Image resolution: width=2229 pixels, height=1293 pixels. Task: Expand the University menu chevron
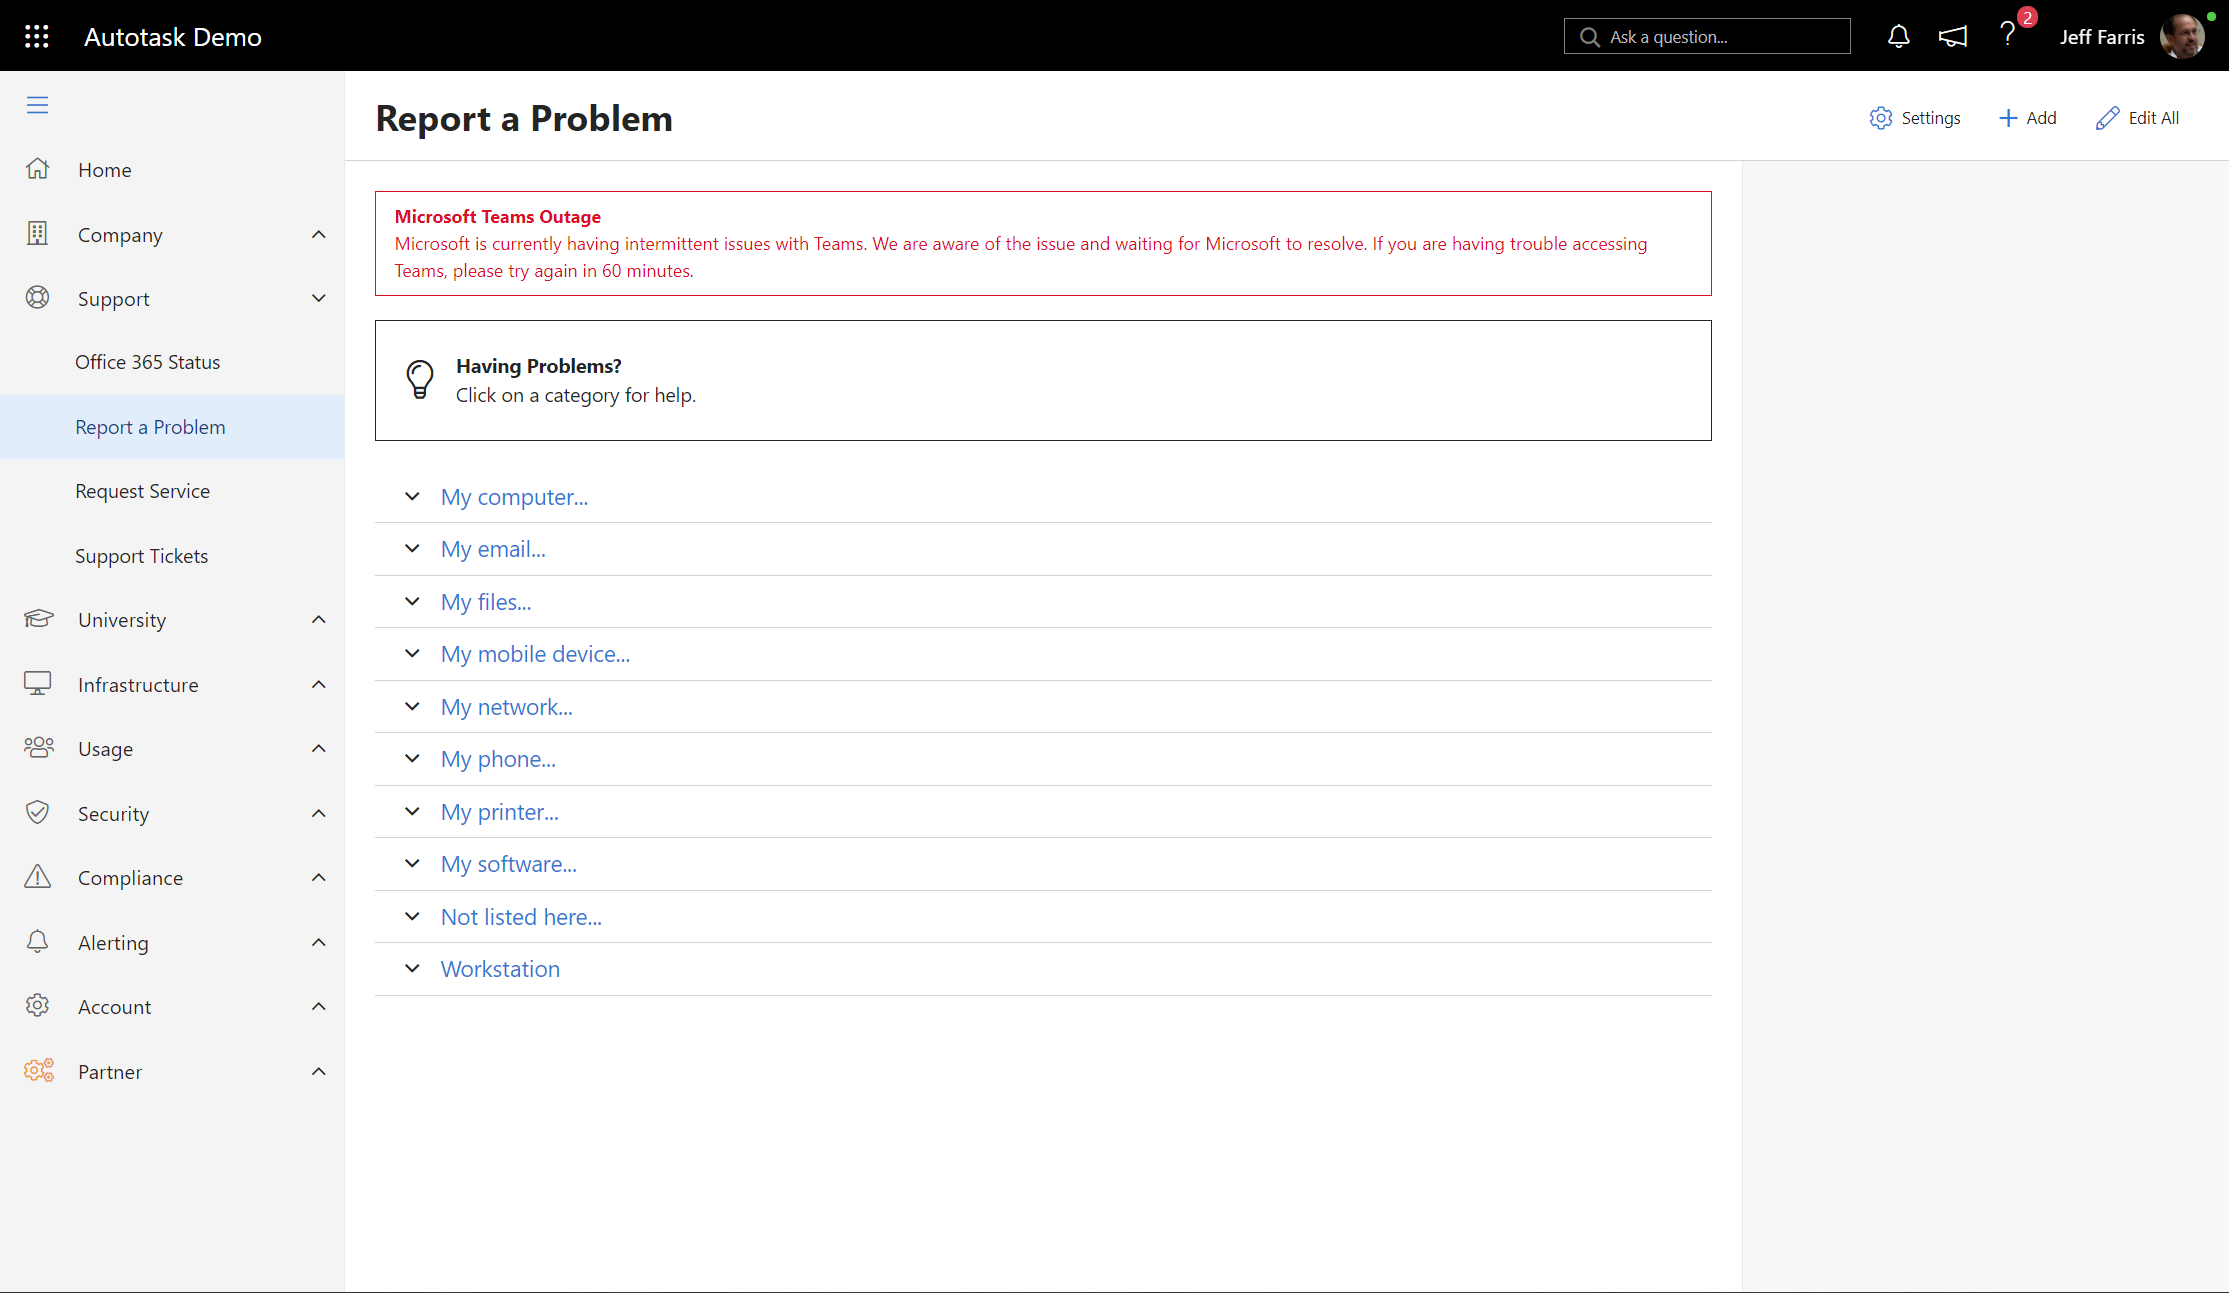319,619
